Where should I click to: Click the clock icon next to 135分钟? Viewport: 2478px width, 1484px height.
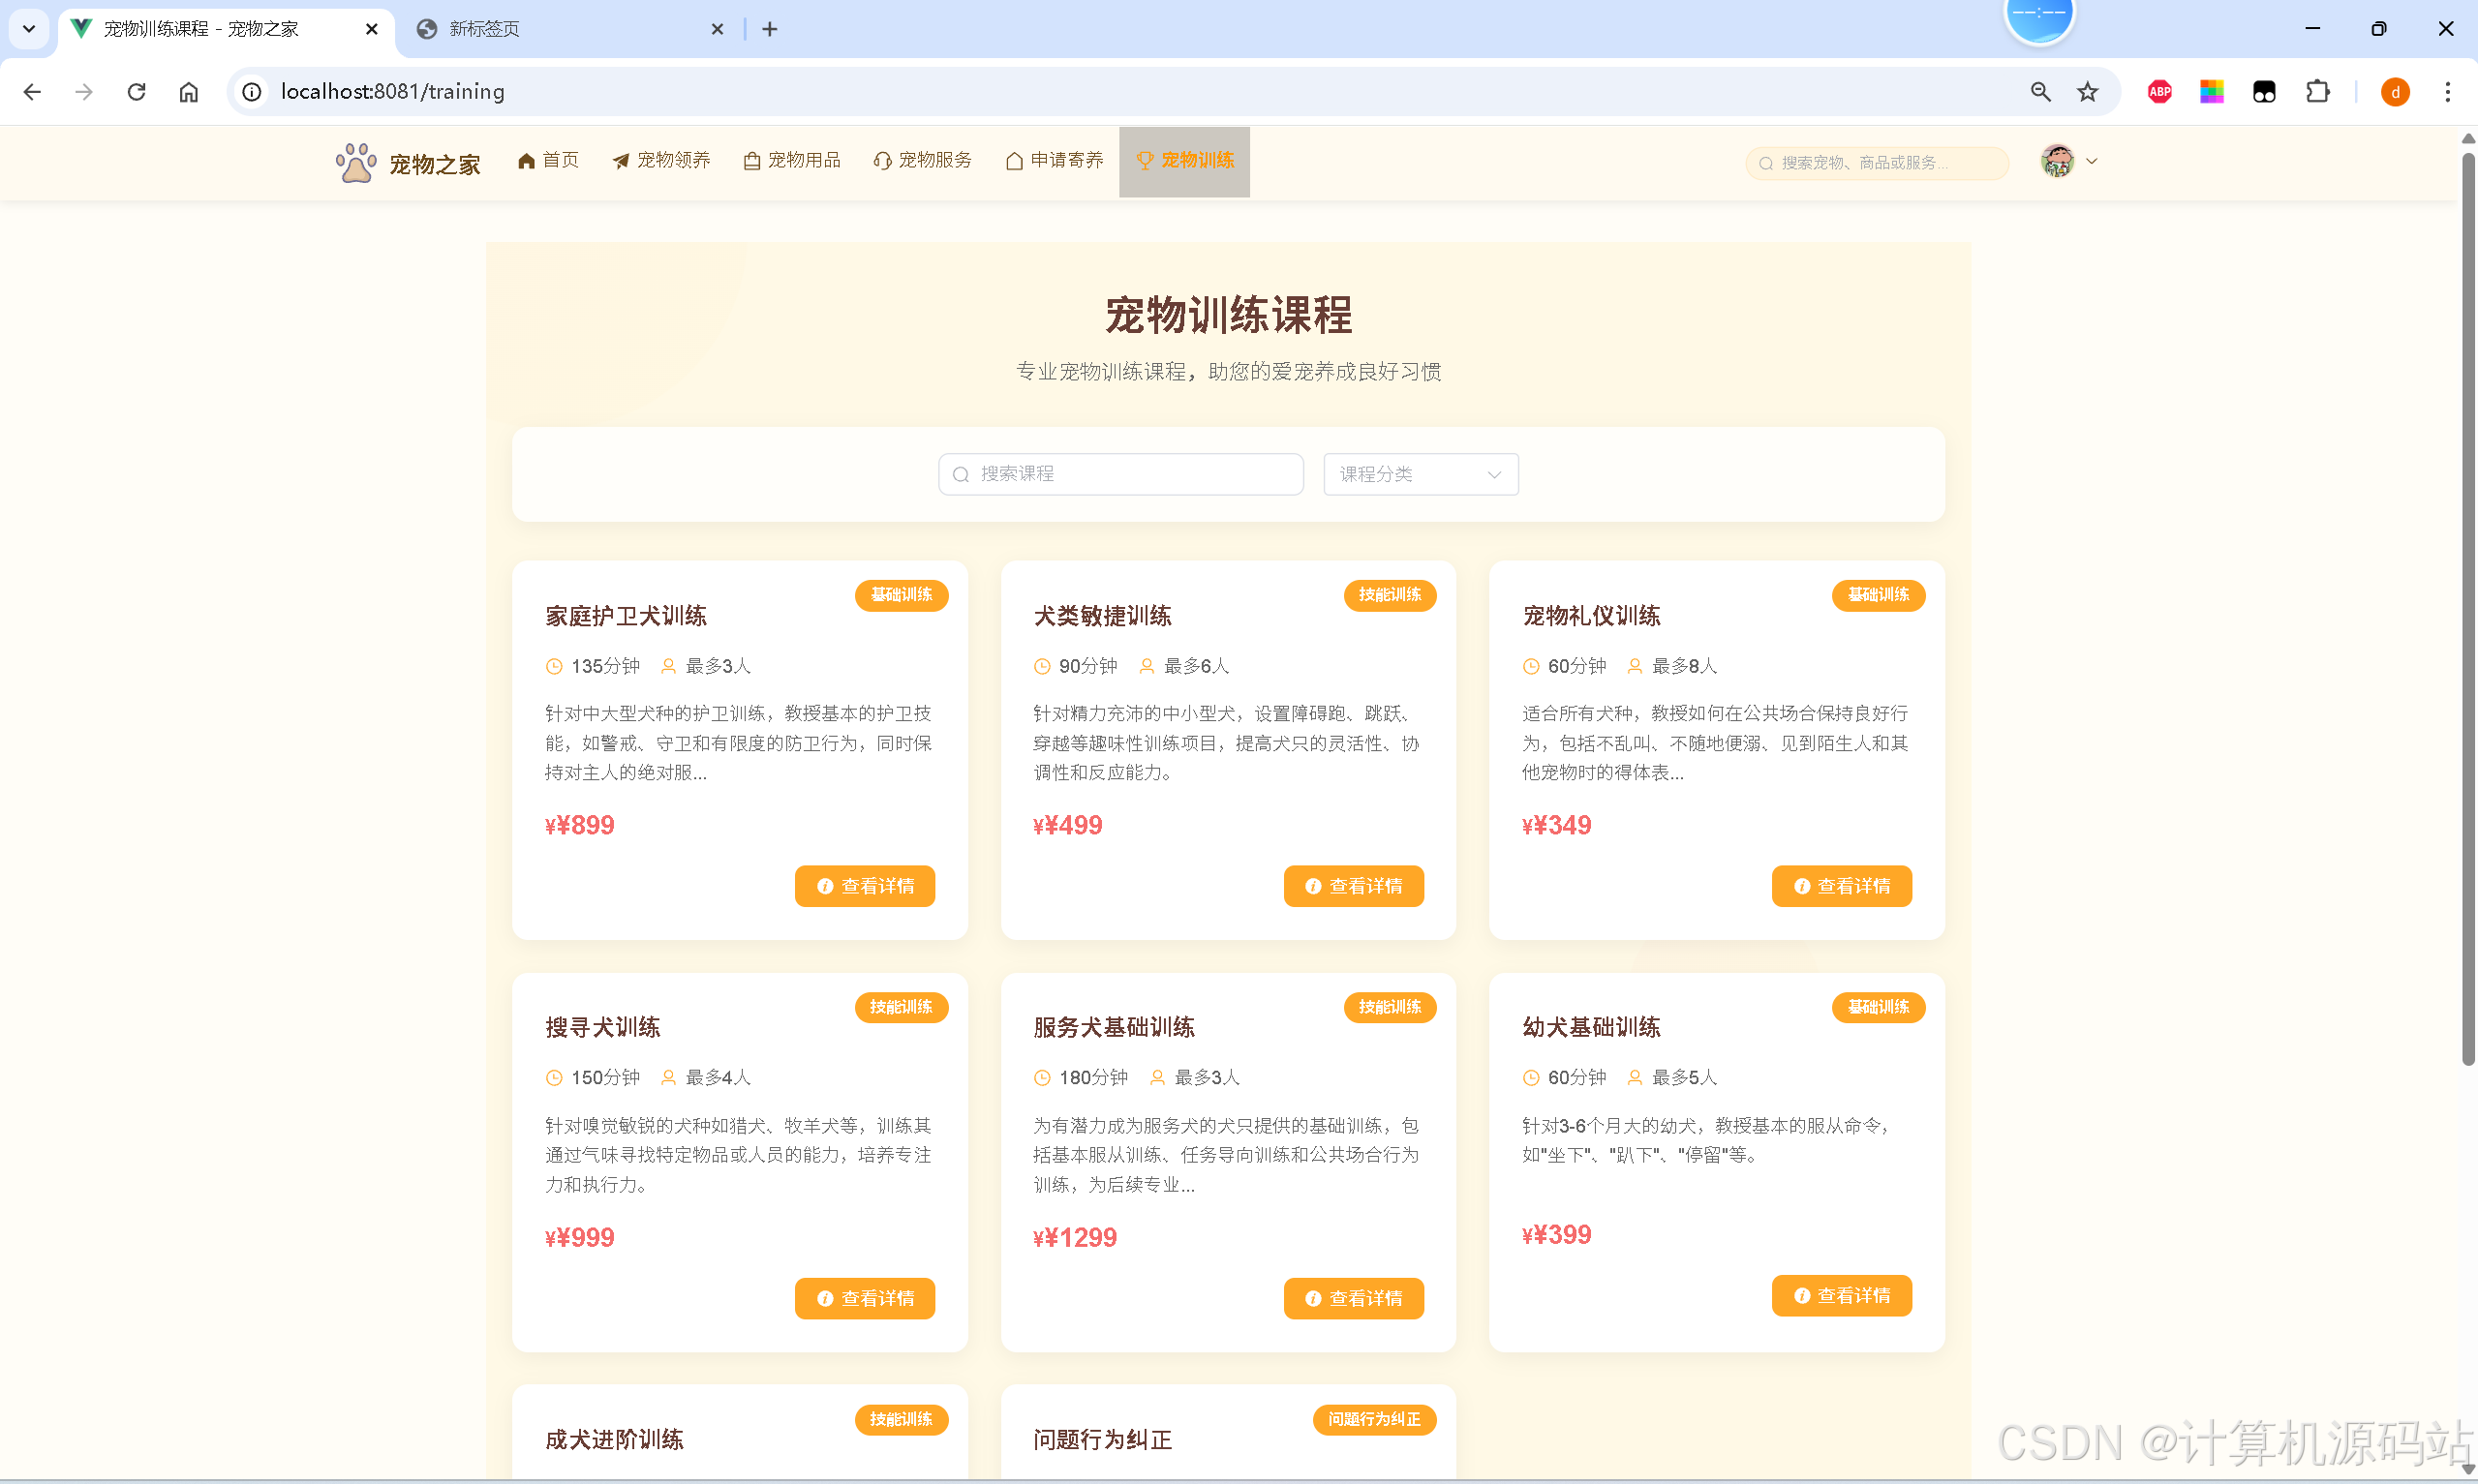(554, 666)
